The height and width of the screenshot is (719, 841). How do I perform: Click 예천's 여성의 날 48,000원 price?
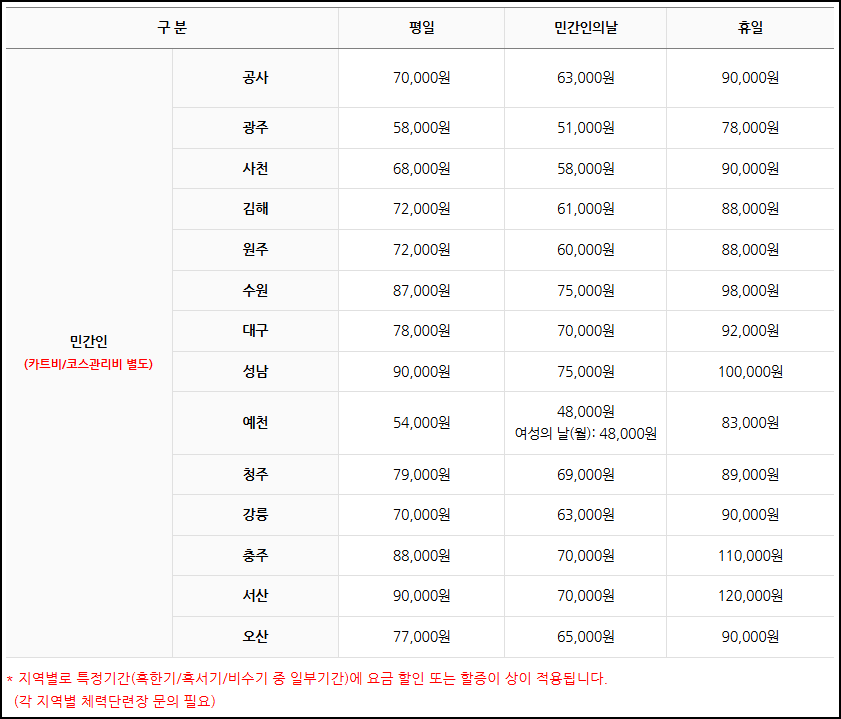tap(585, 432)
